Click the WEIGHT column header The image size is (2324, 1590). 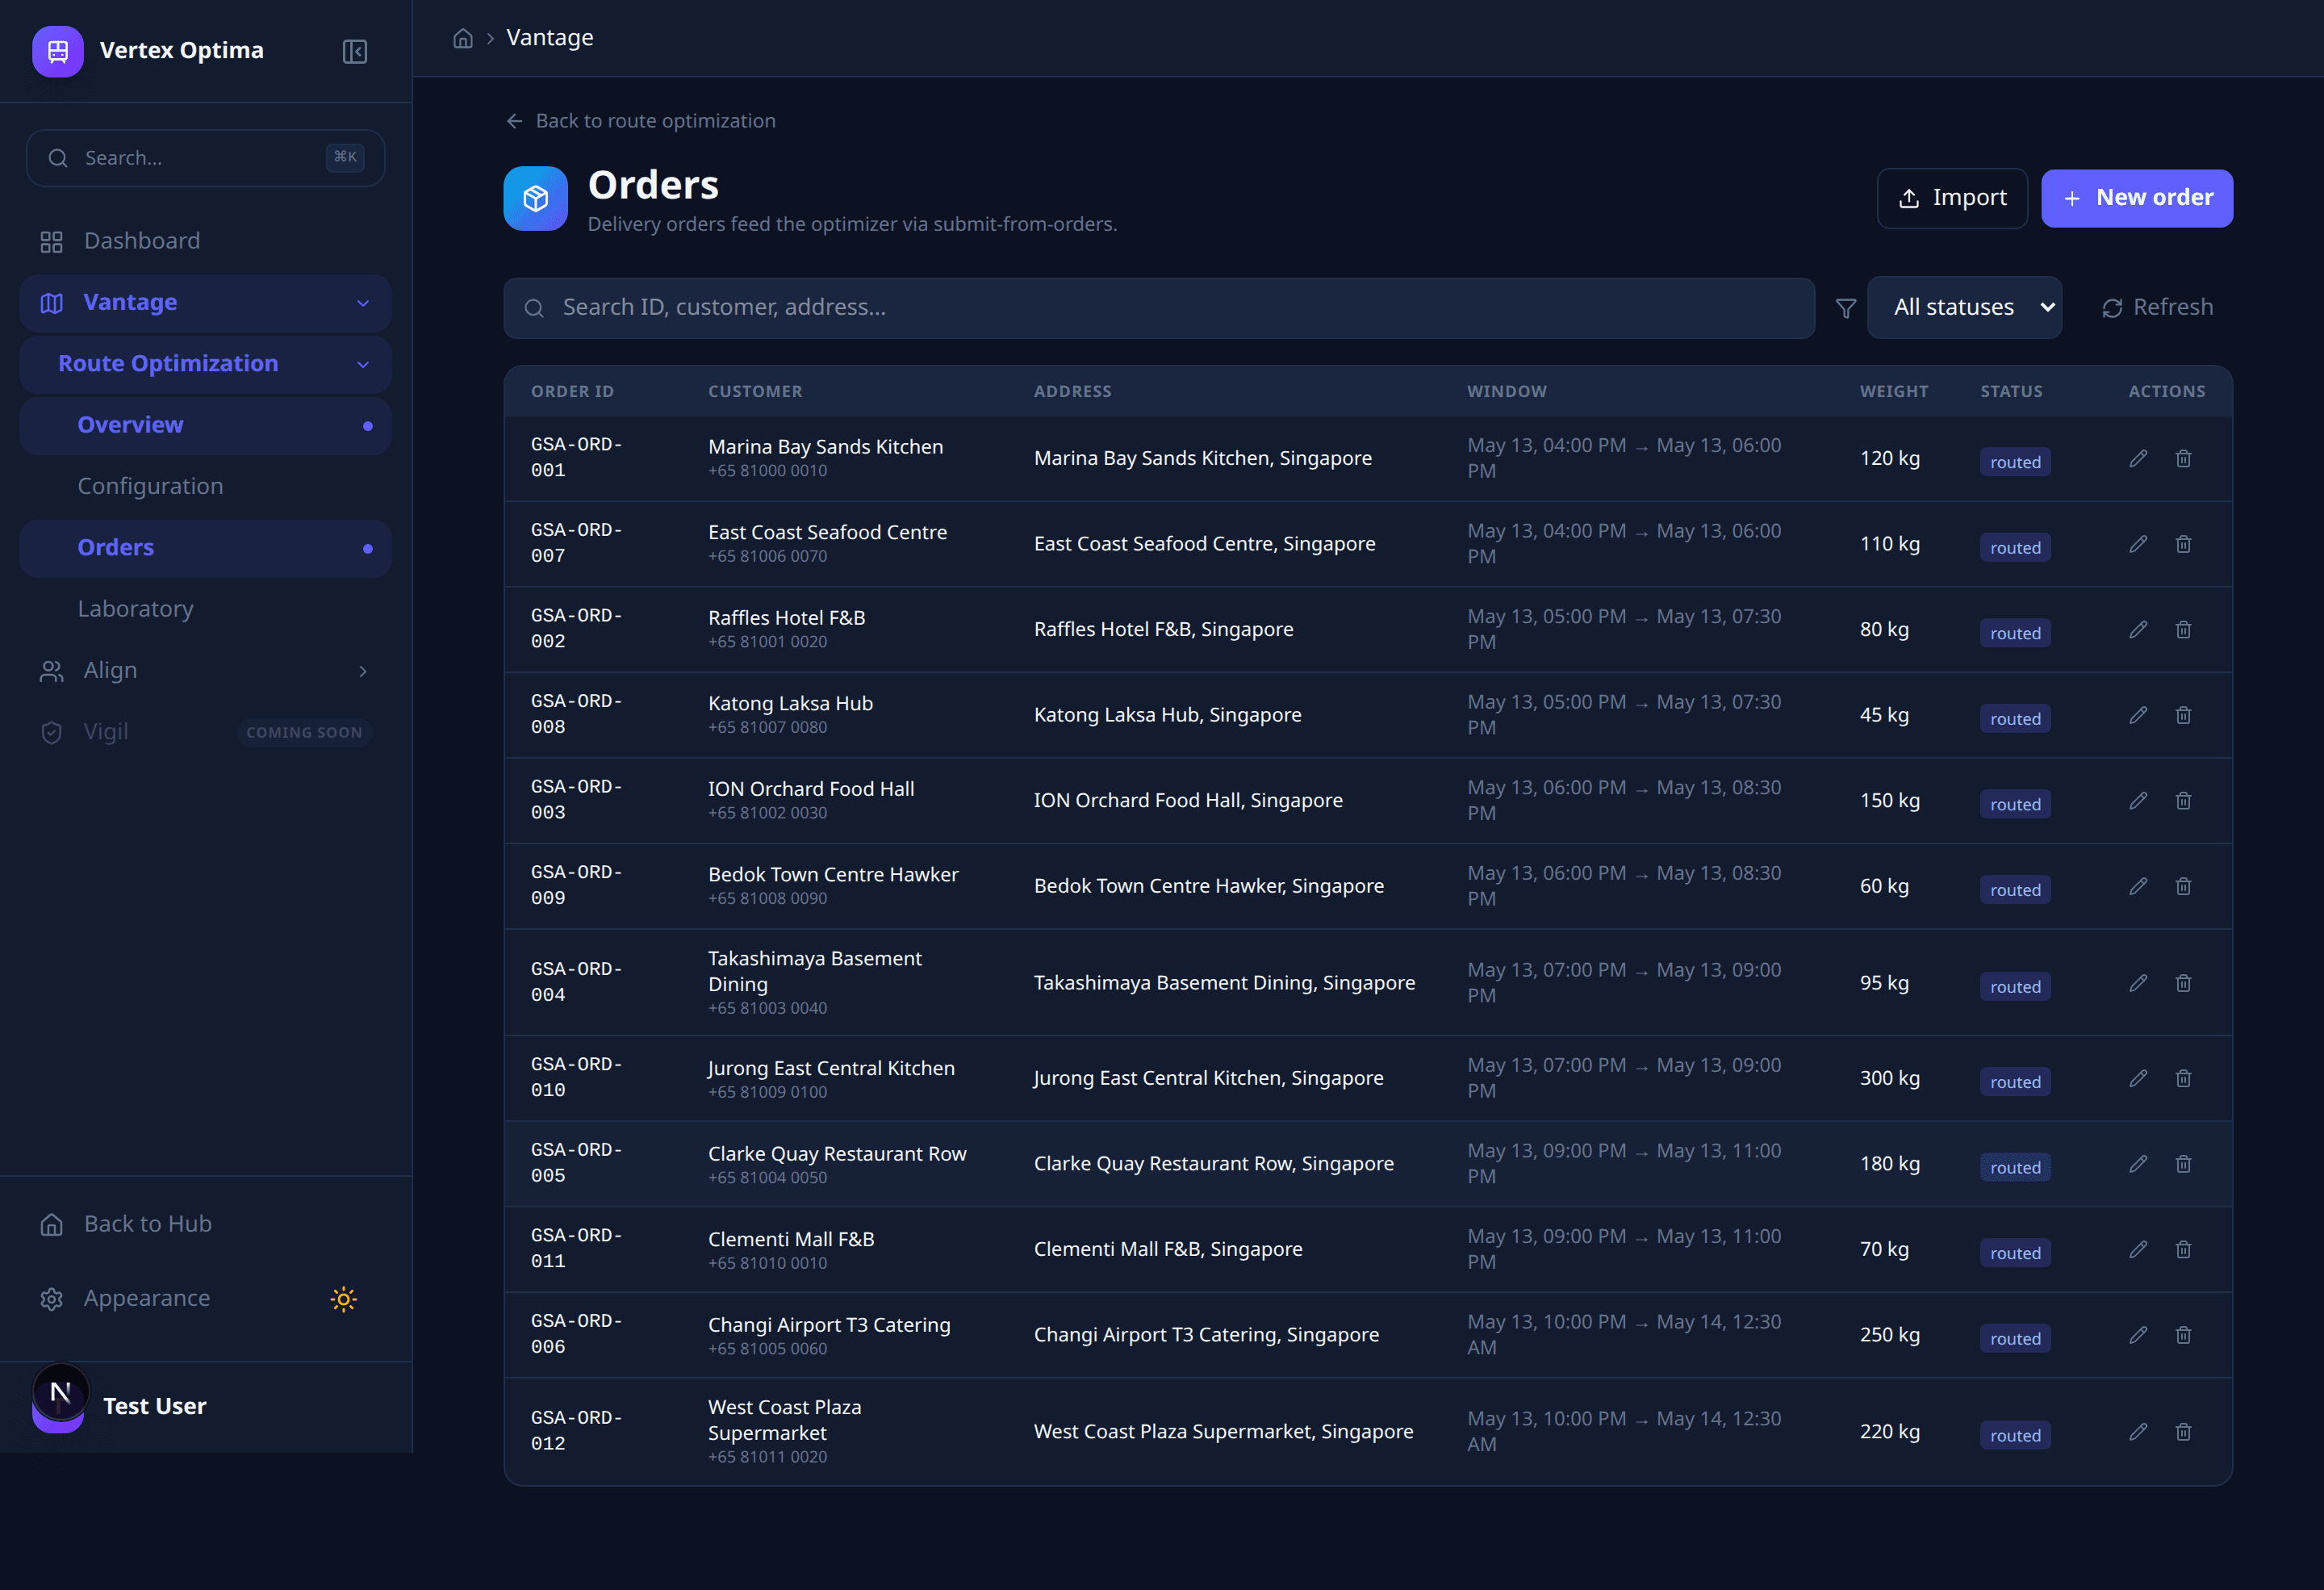pyautogui.click(x=1893, y=392)
